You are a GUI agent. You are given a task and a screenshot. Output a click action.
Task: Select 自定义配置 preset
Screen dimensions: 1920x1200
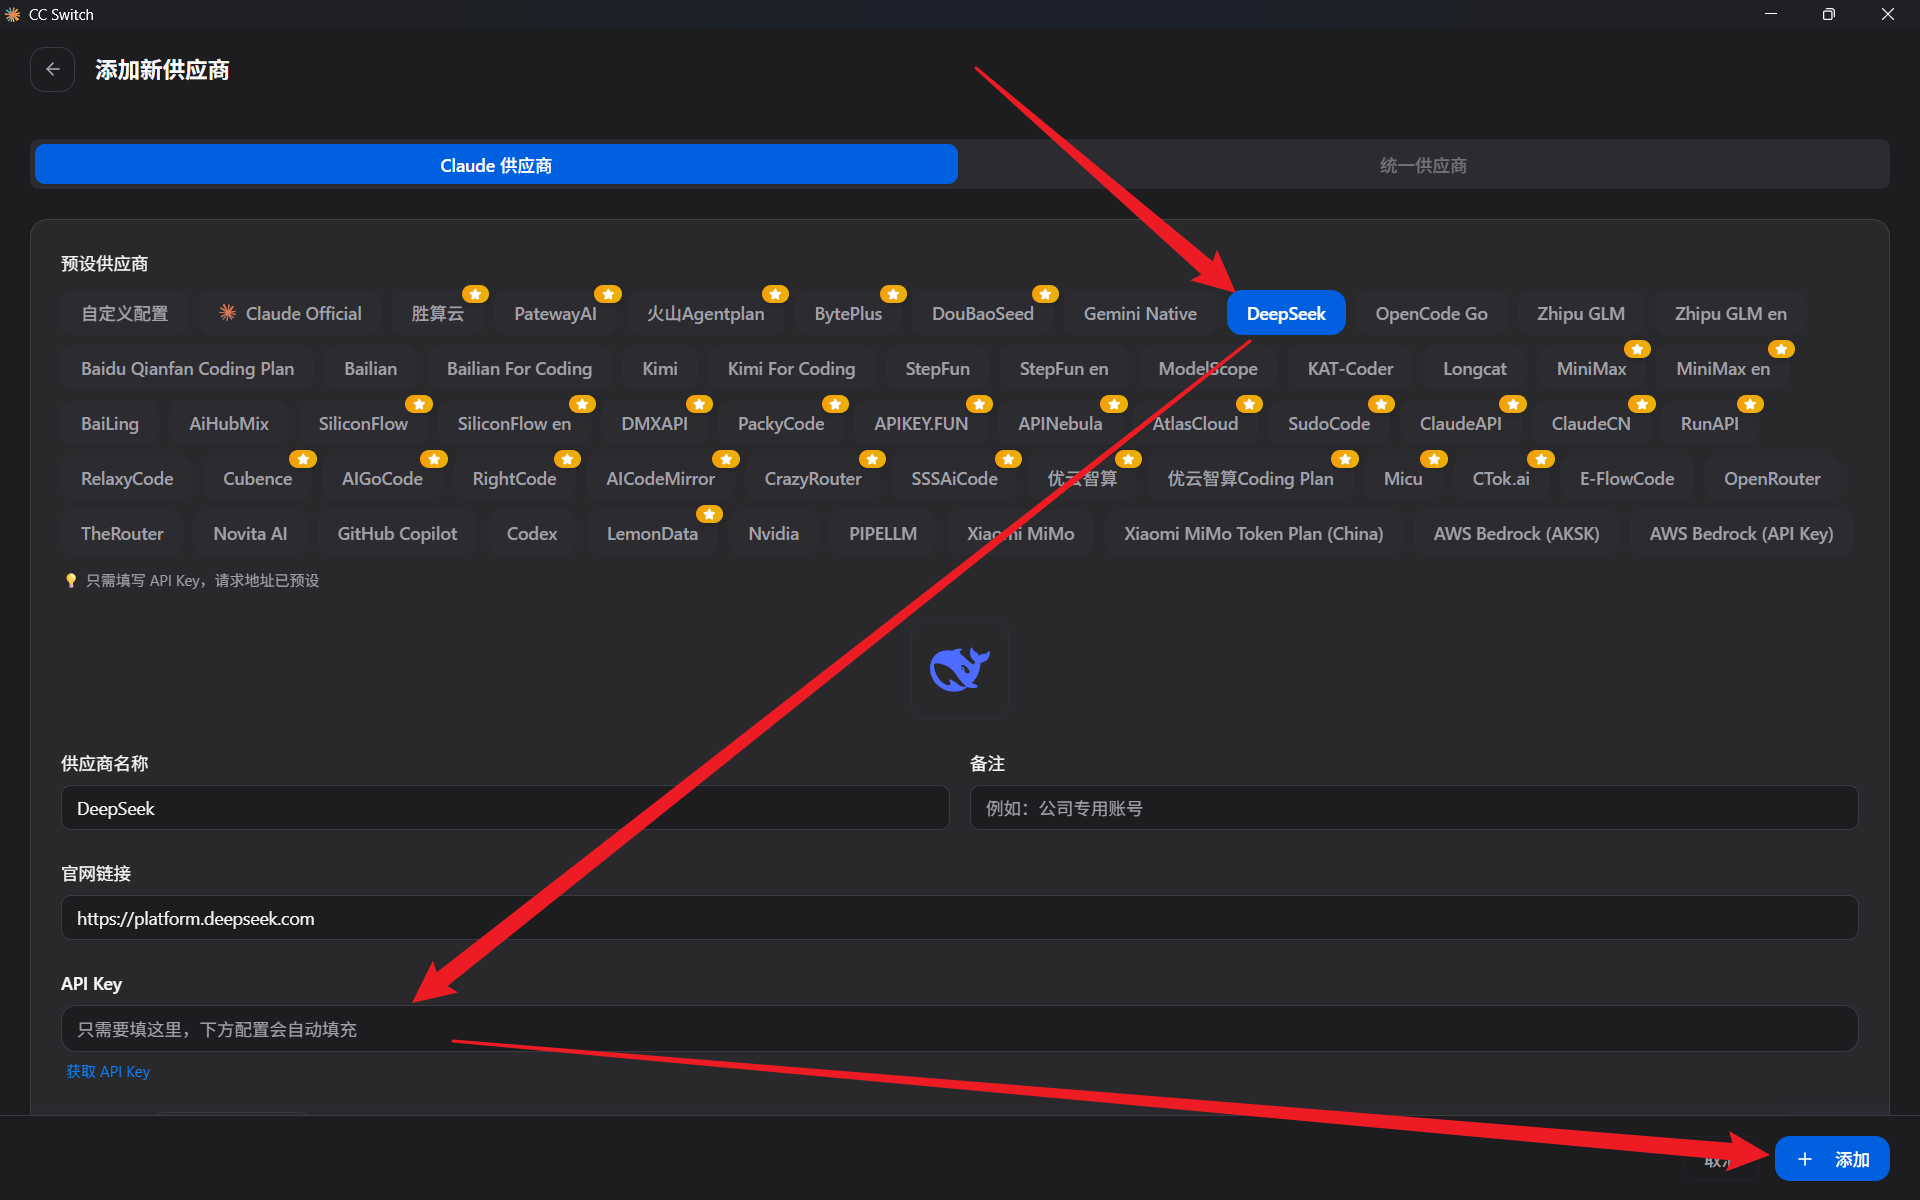coord(125,313)
